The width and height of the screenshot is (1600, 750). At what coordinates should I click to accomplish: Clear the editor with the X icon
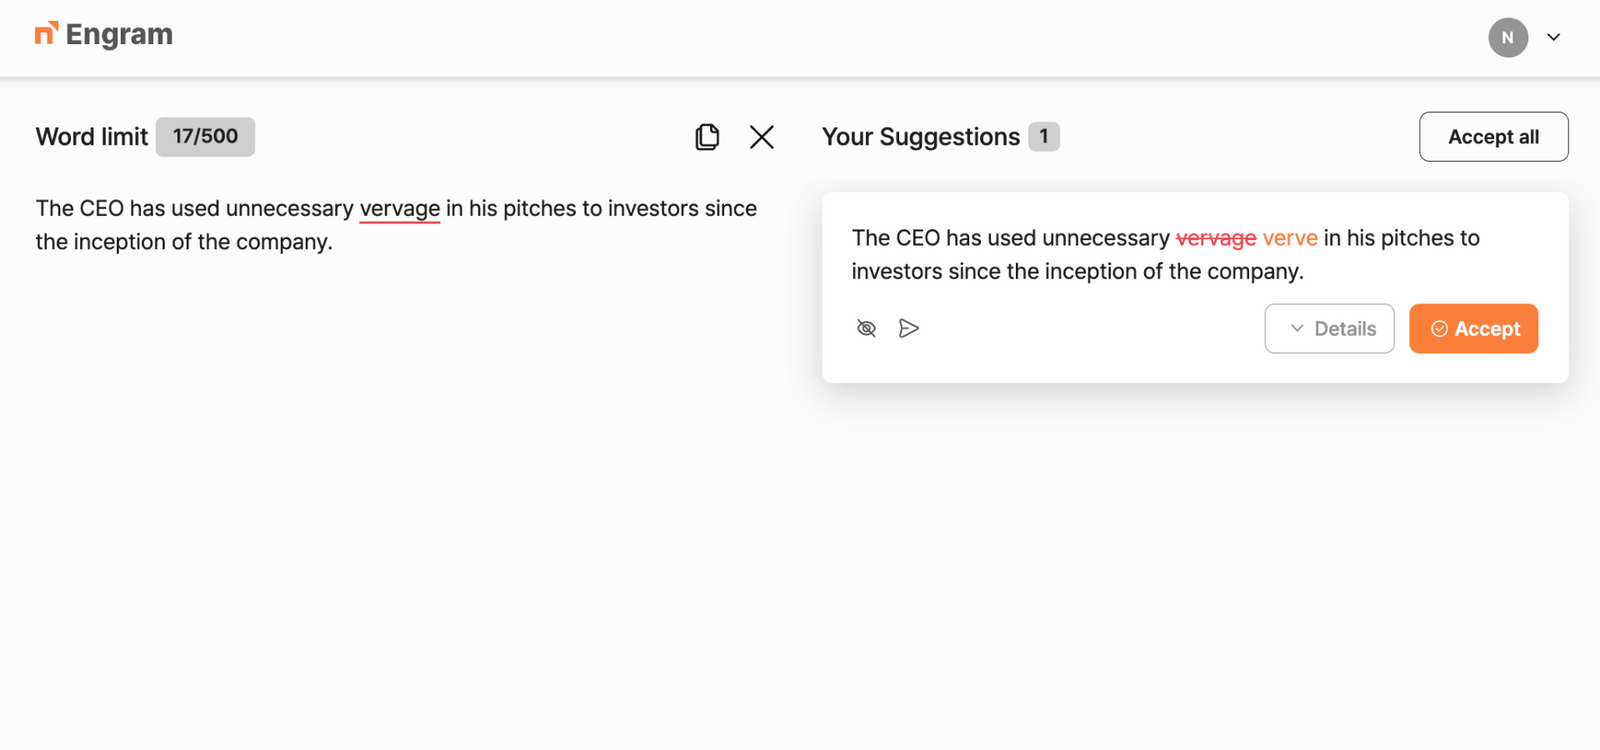click(x=762, y=137)
